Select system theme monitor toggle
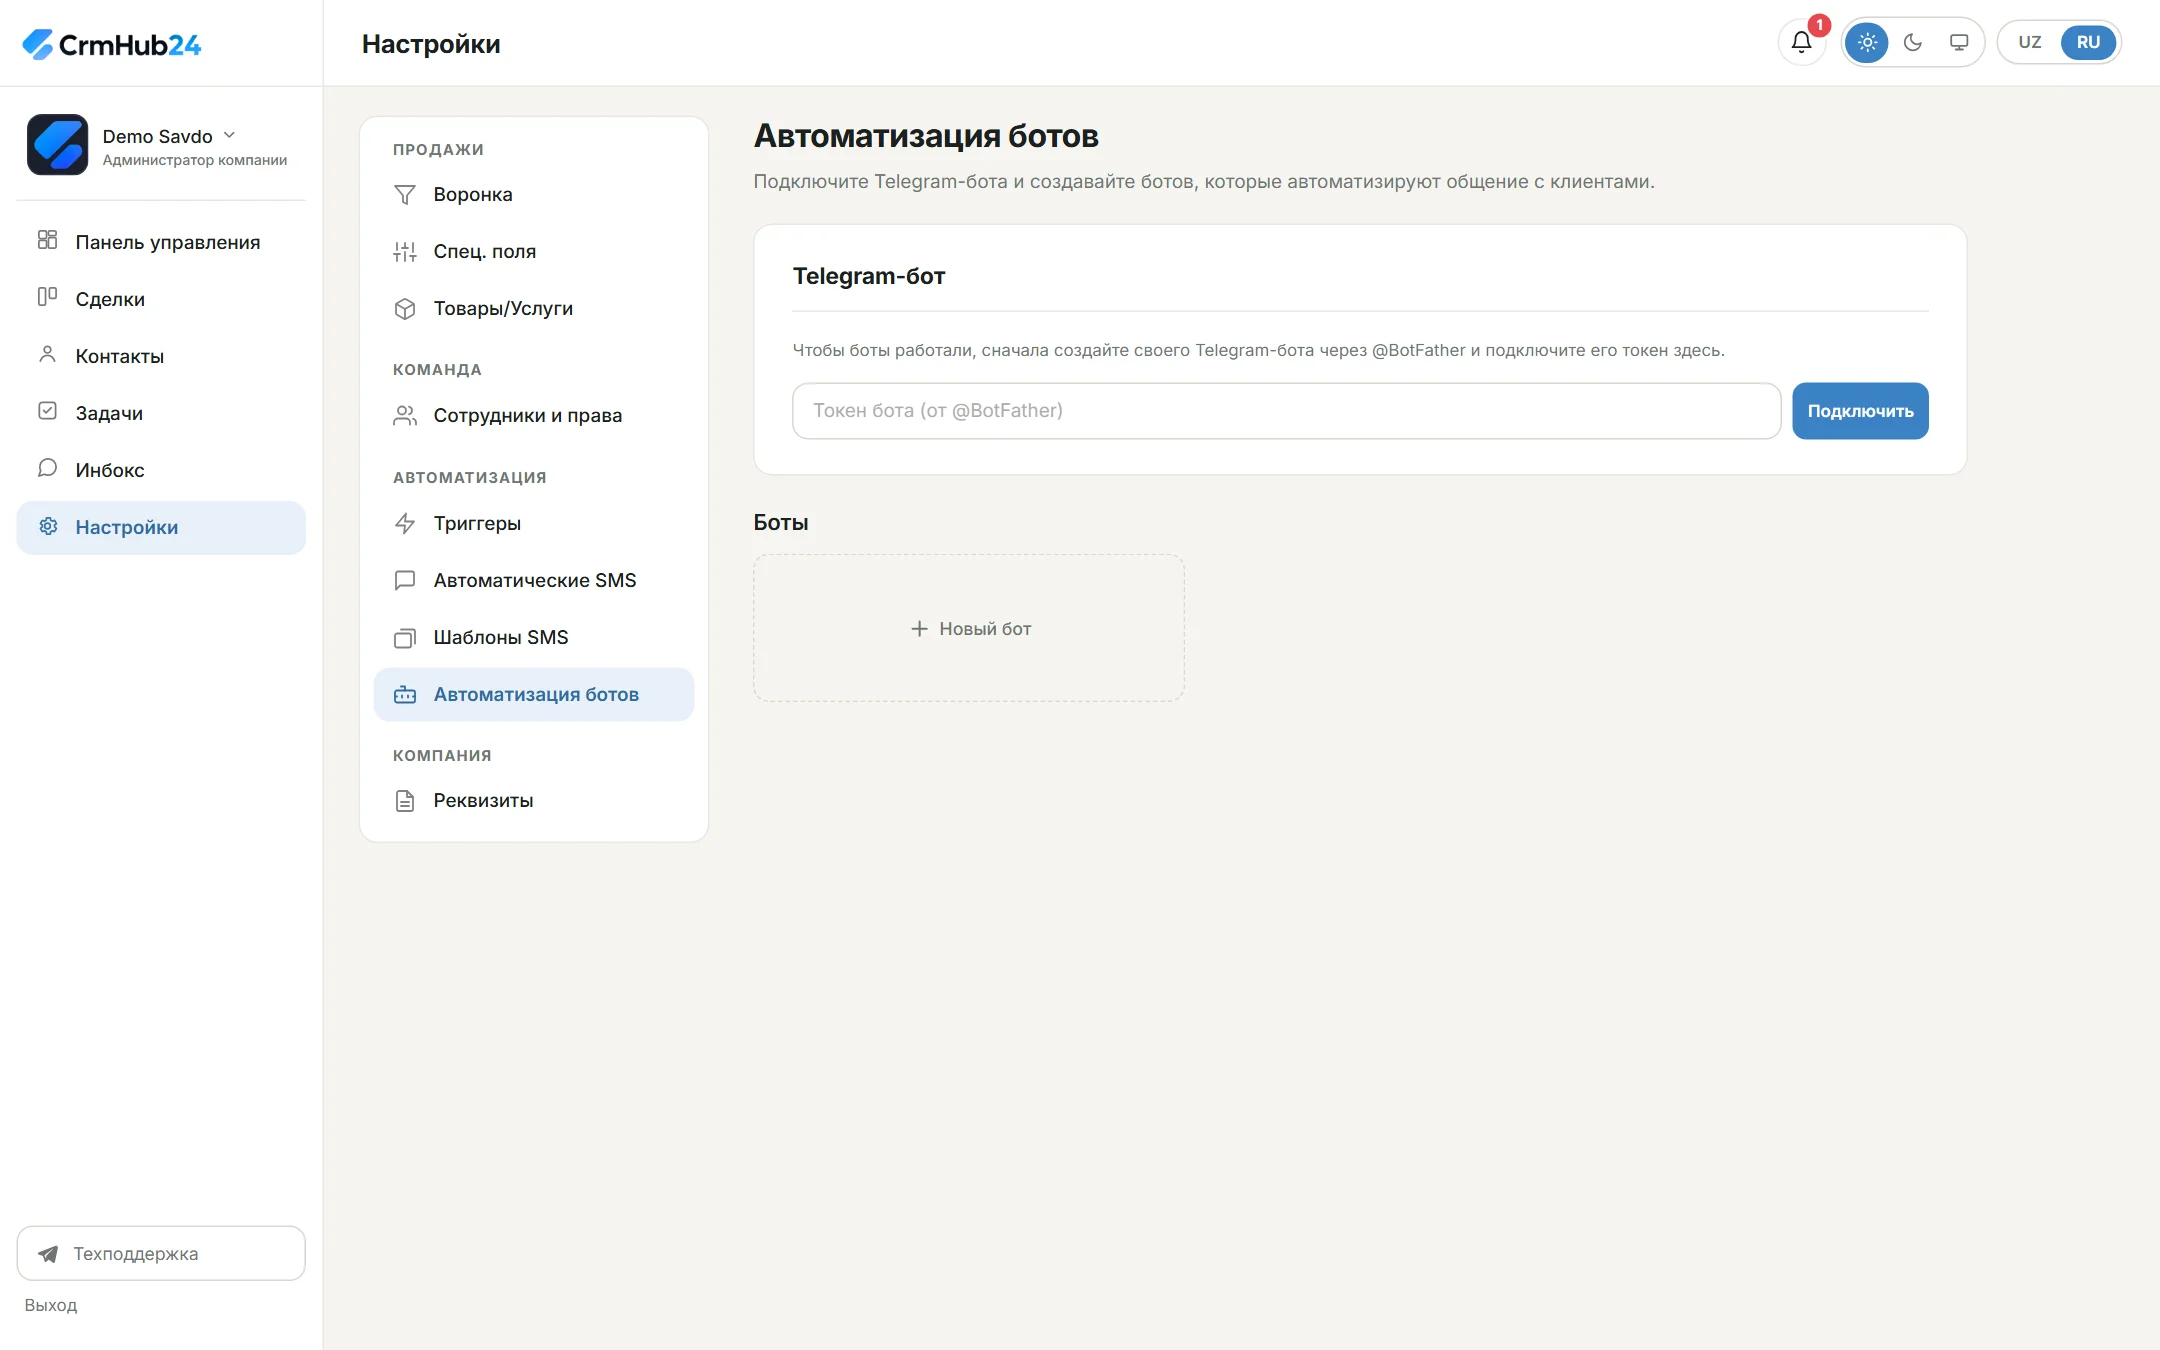The image size is (2160, 1350). point(1959,42)
